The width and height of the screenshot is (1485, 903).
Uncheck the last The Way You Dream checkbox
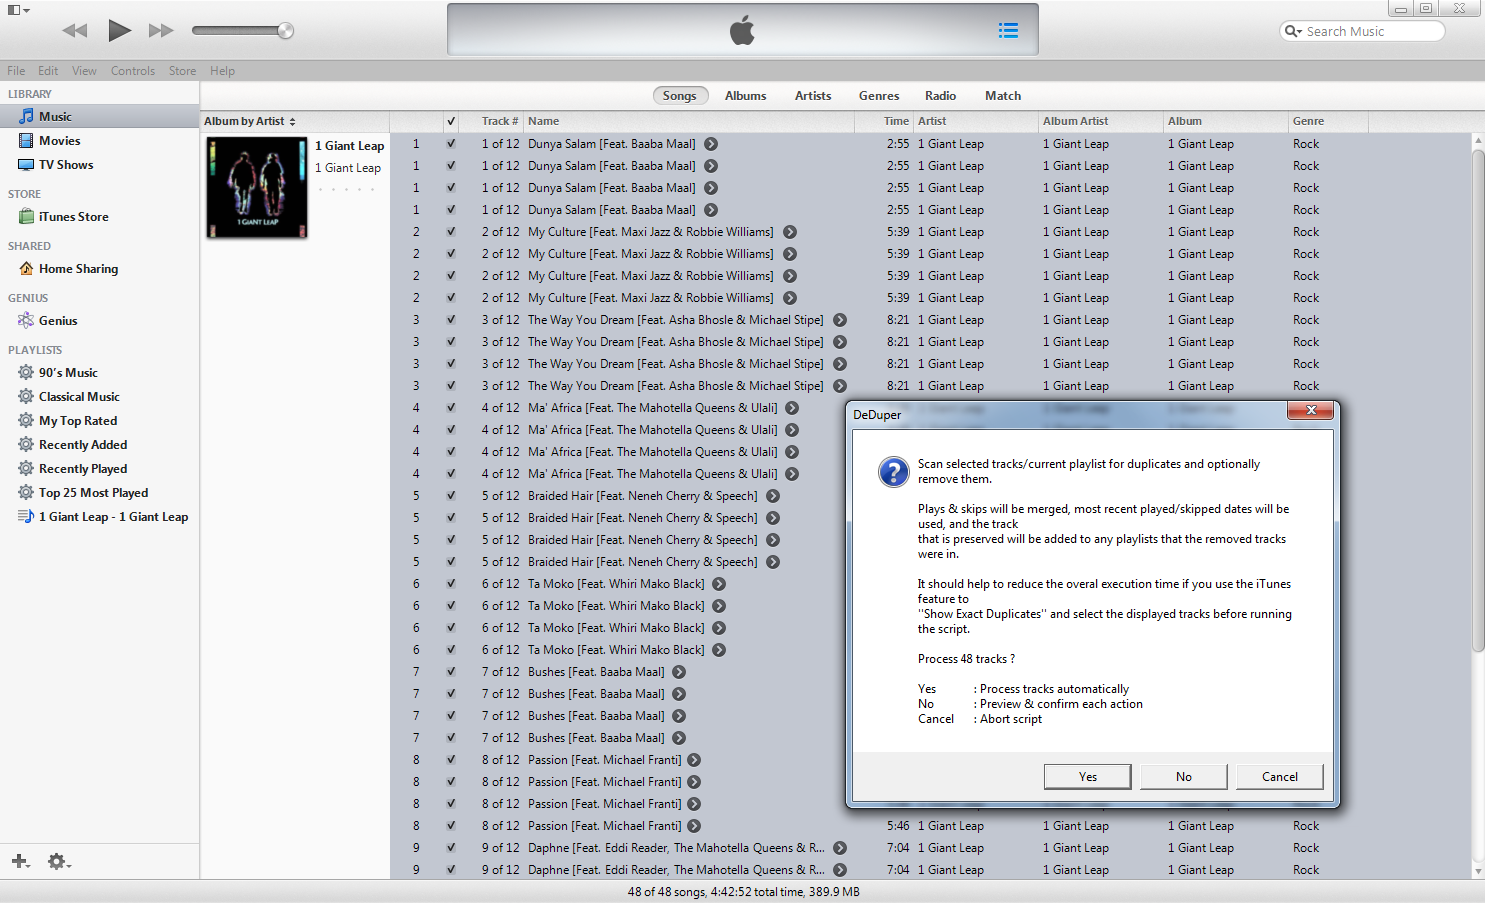coord(451,386)
